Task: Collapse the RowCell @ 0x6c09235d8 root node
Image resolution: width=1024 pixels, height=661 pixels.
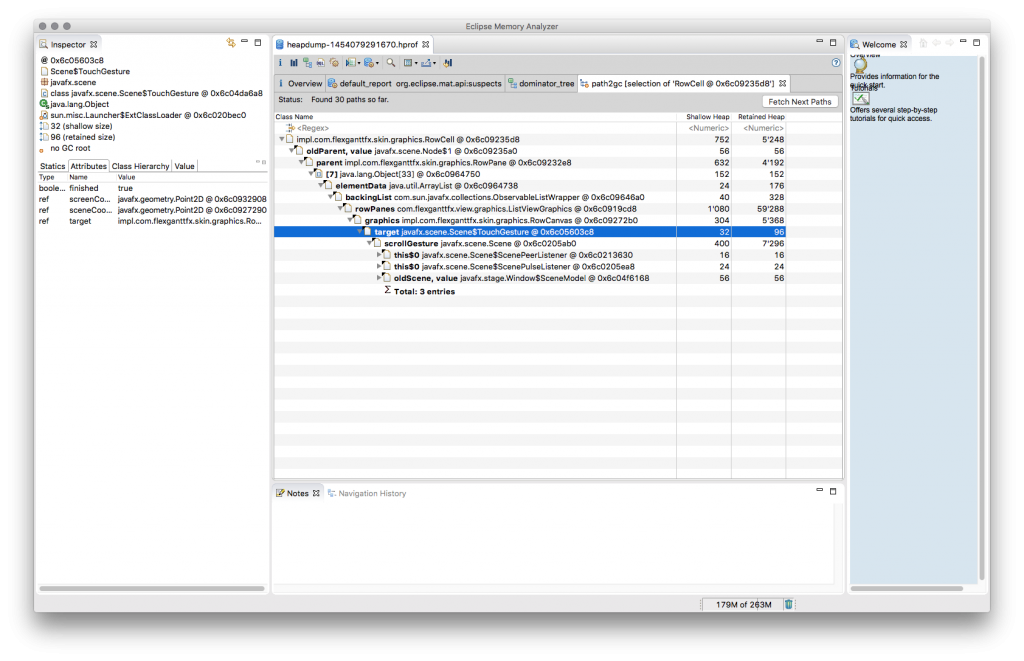Action: (282, 139)
